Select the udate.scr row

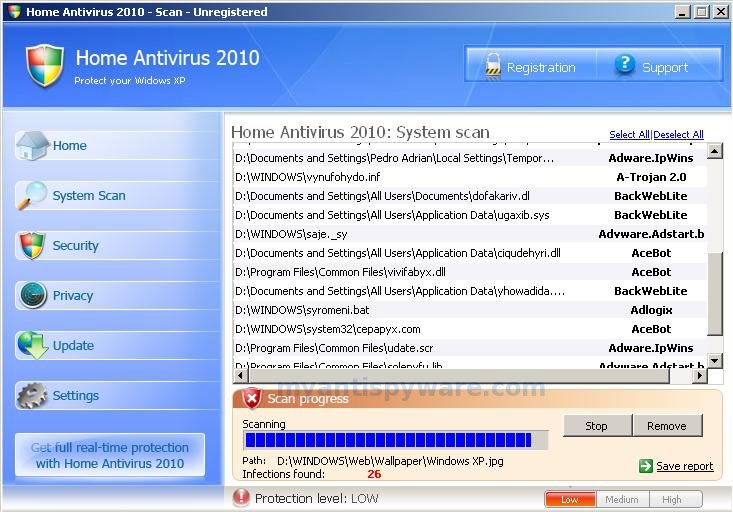(470, 348)
